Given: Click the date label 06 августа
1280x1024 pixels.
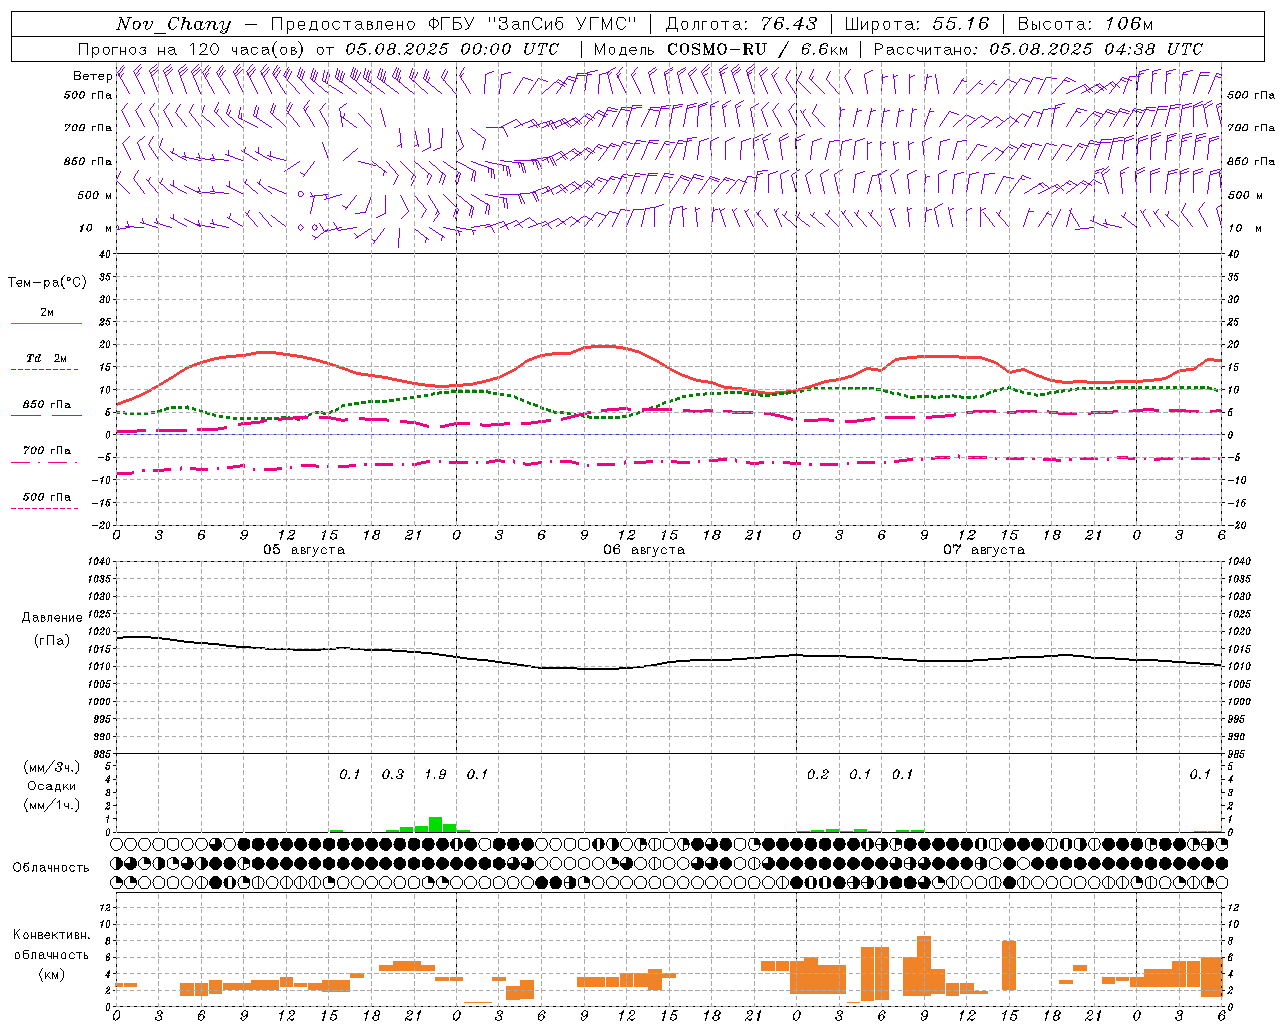Looking at the screenshot, I should [x=644, y=550].
